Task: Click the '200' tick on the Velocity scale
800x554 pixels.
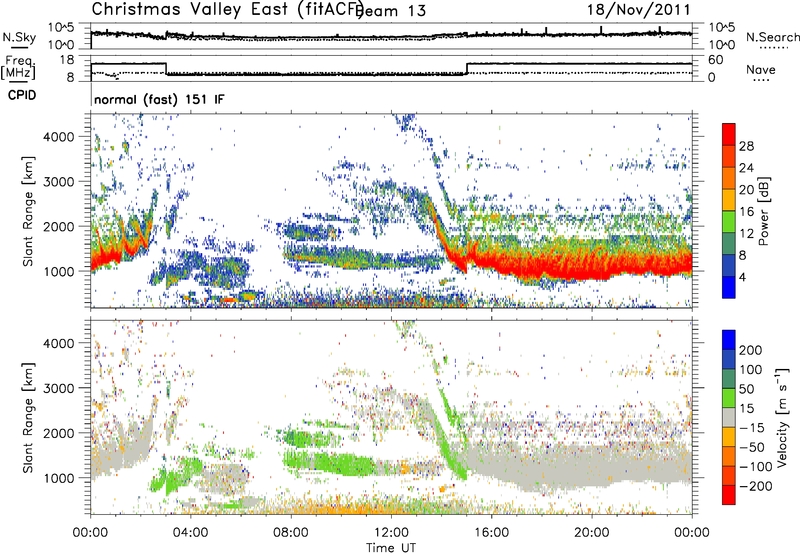Action: click(x=751, y=350)
